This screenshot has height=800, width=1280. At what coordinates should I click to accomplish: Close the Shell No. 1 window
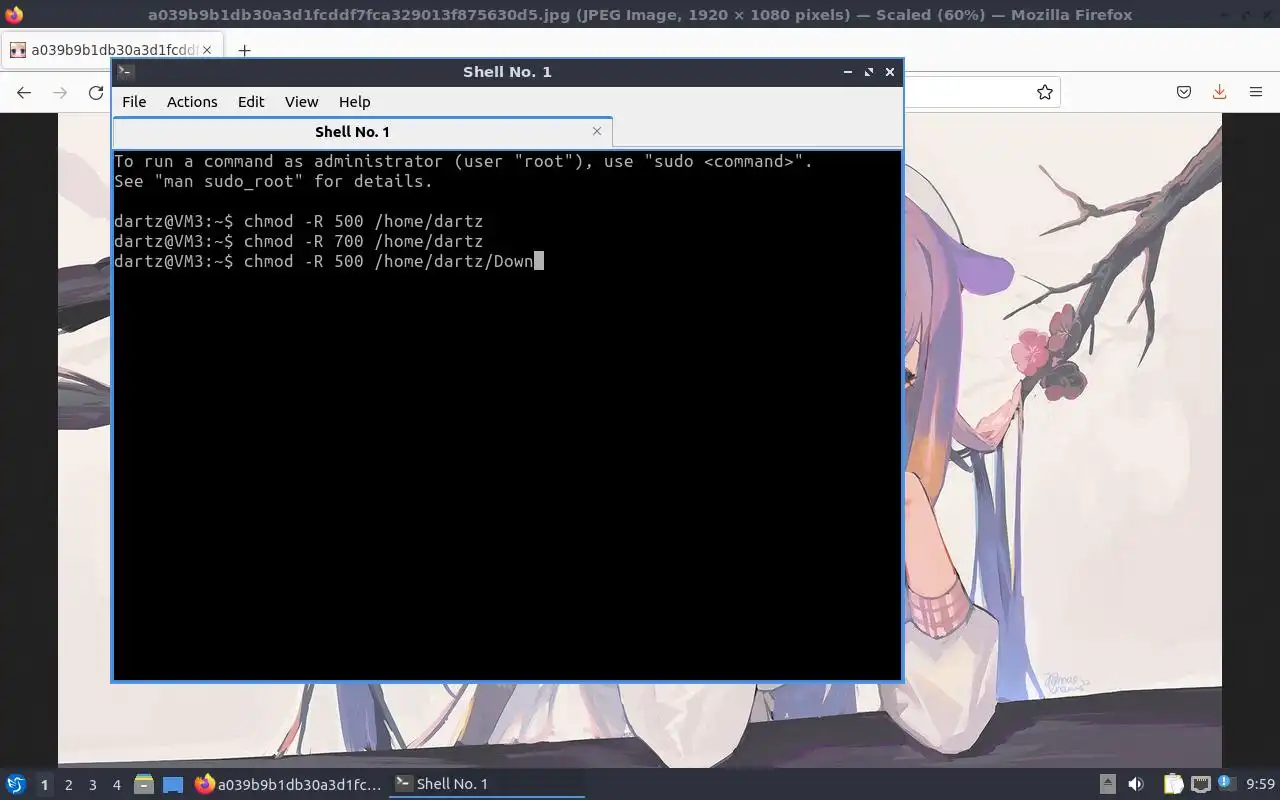click(890, 72)
